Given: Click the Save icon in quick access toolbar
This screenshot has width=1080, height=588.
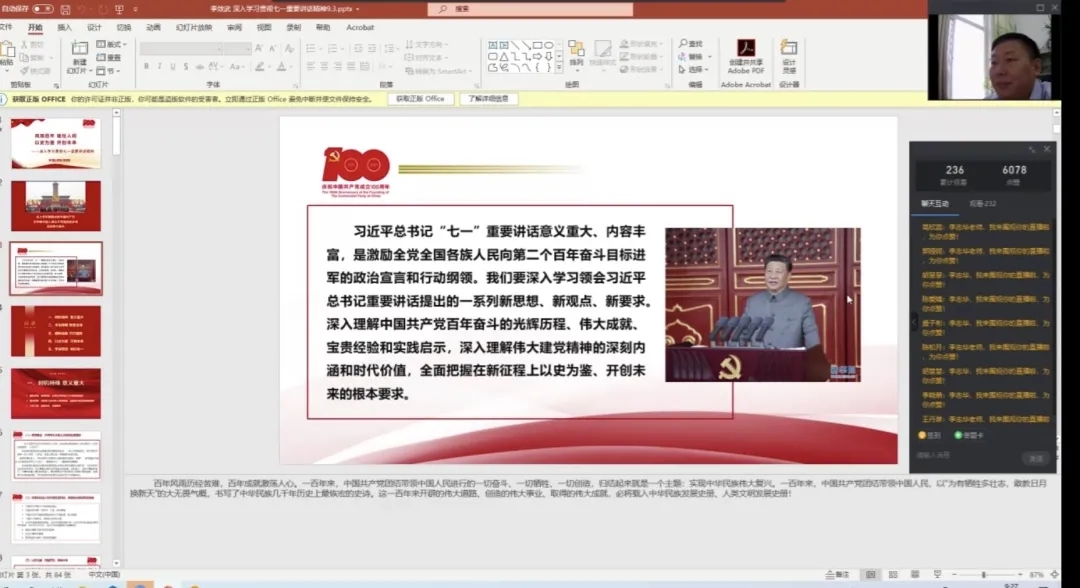Looking at the screenshot, I should point(65,9).
